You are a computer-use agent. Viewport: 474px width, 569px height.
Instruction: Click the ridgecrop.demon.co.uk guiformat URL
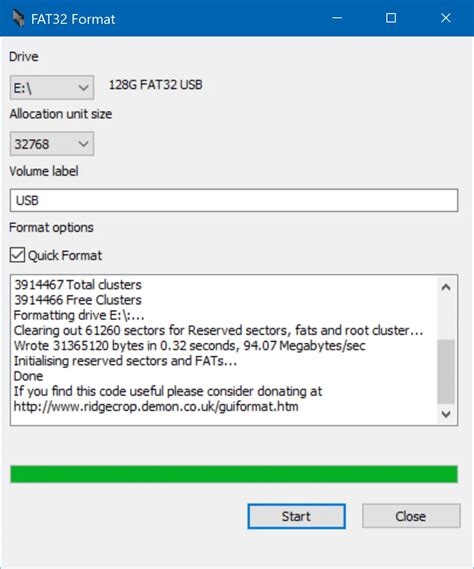[156, 406]
